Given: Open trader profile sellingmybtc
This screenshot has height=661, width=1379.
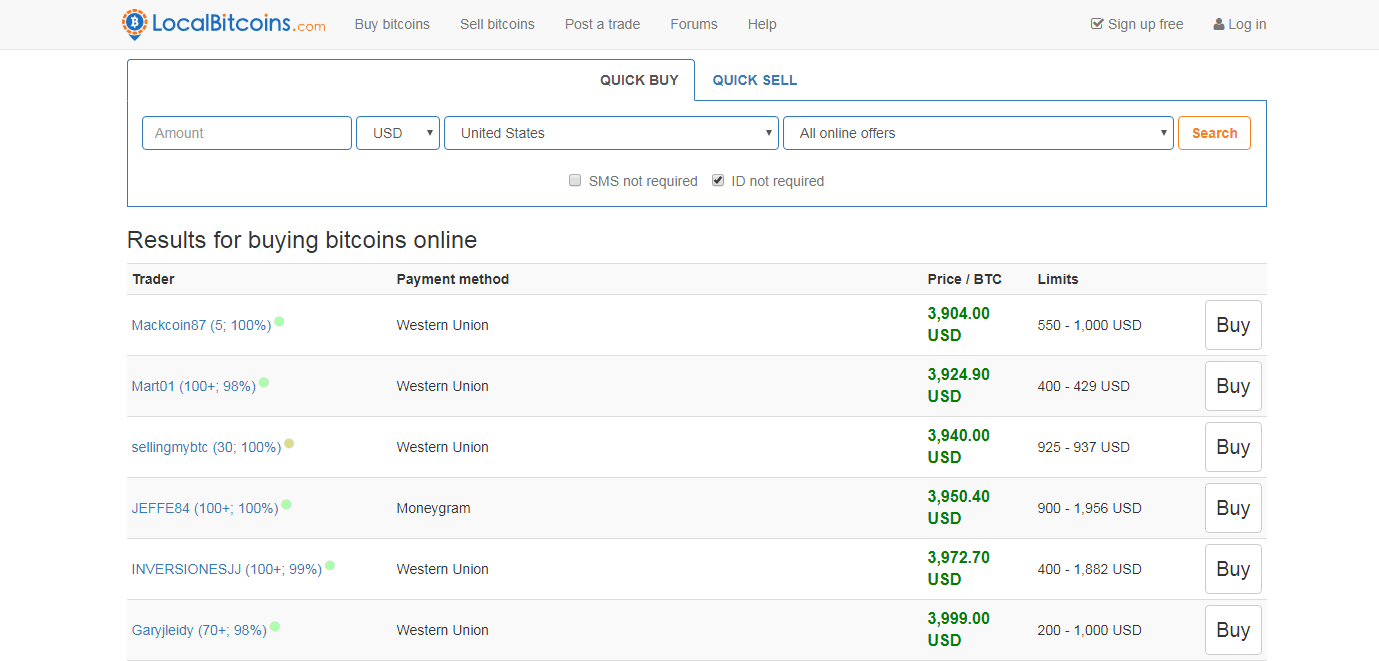Looking at the screenshot, I should 206,447.
